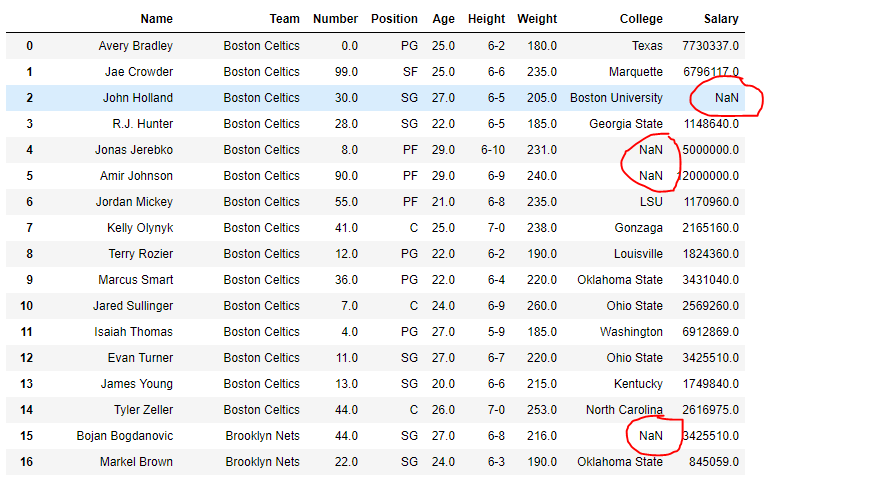Click the Position column header
This screenshot has height=479, width=895.
(x=394, y=19)
